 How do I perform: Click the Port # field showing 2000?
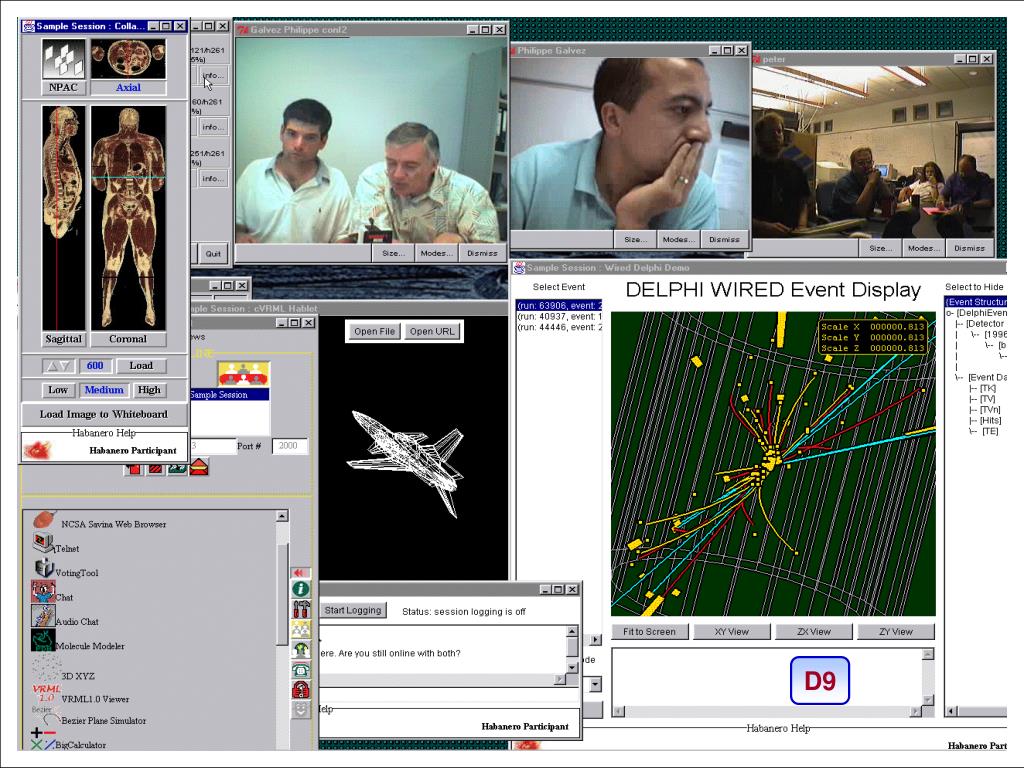[x=289, y=445]
